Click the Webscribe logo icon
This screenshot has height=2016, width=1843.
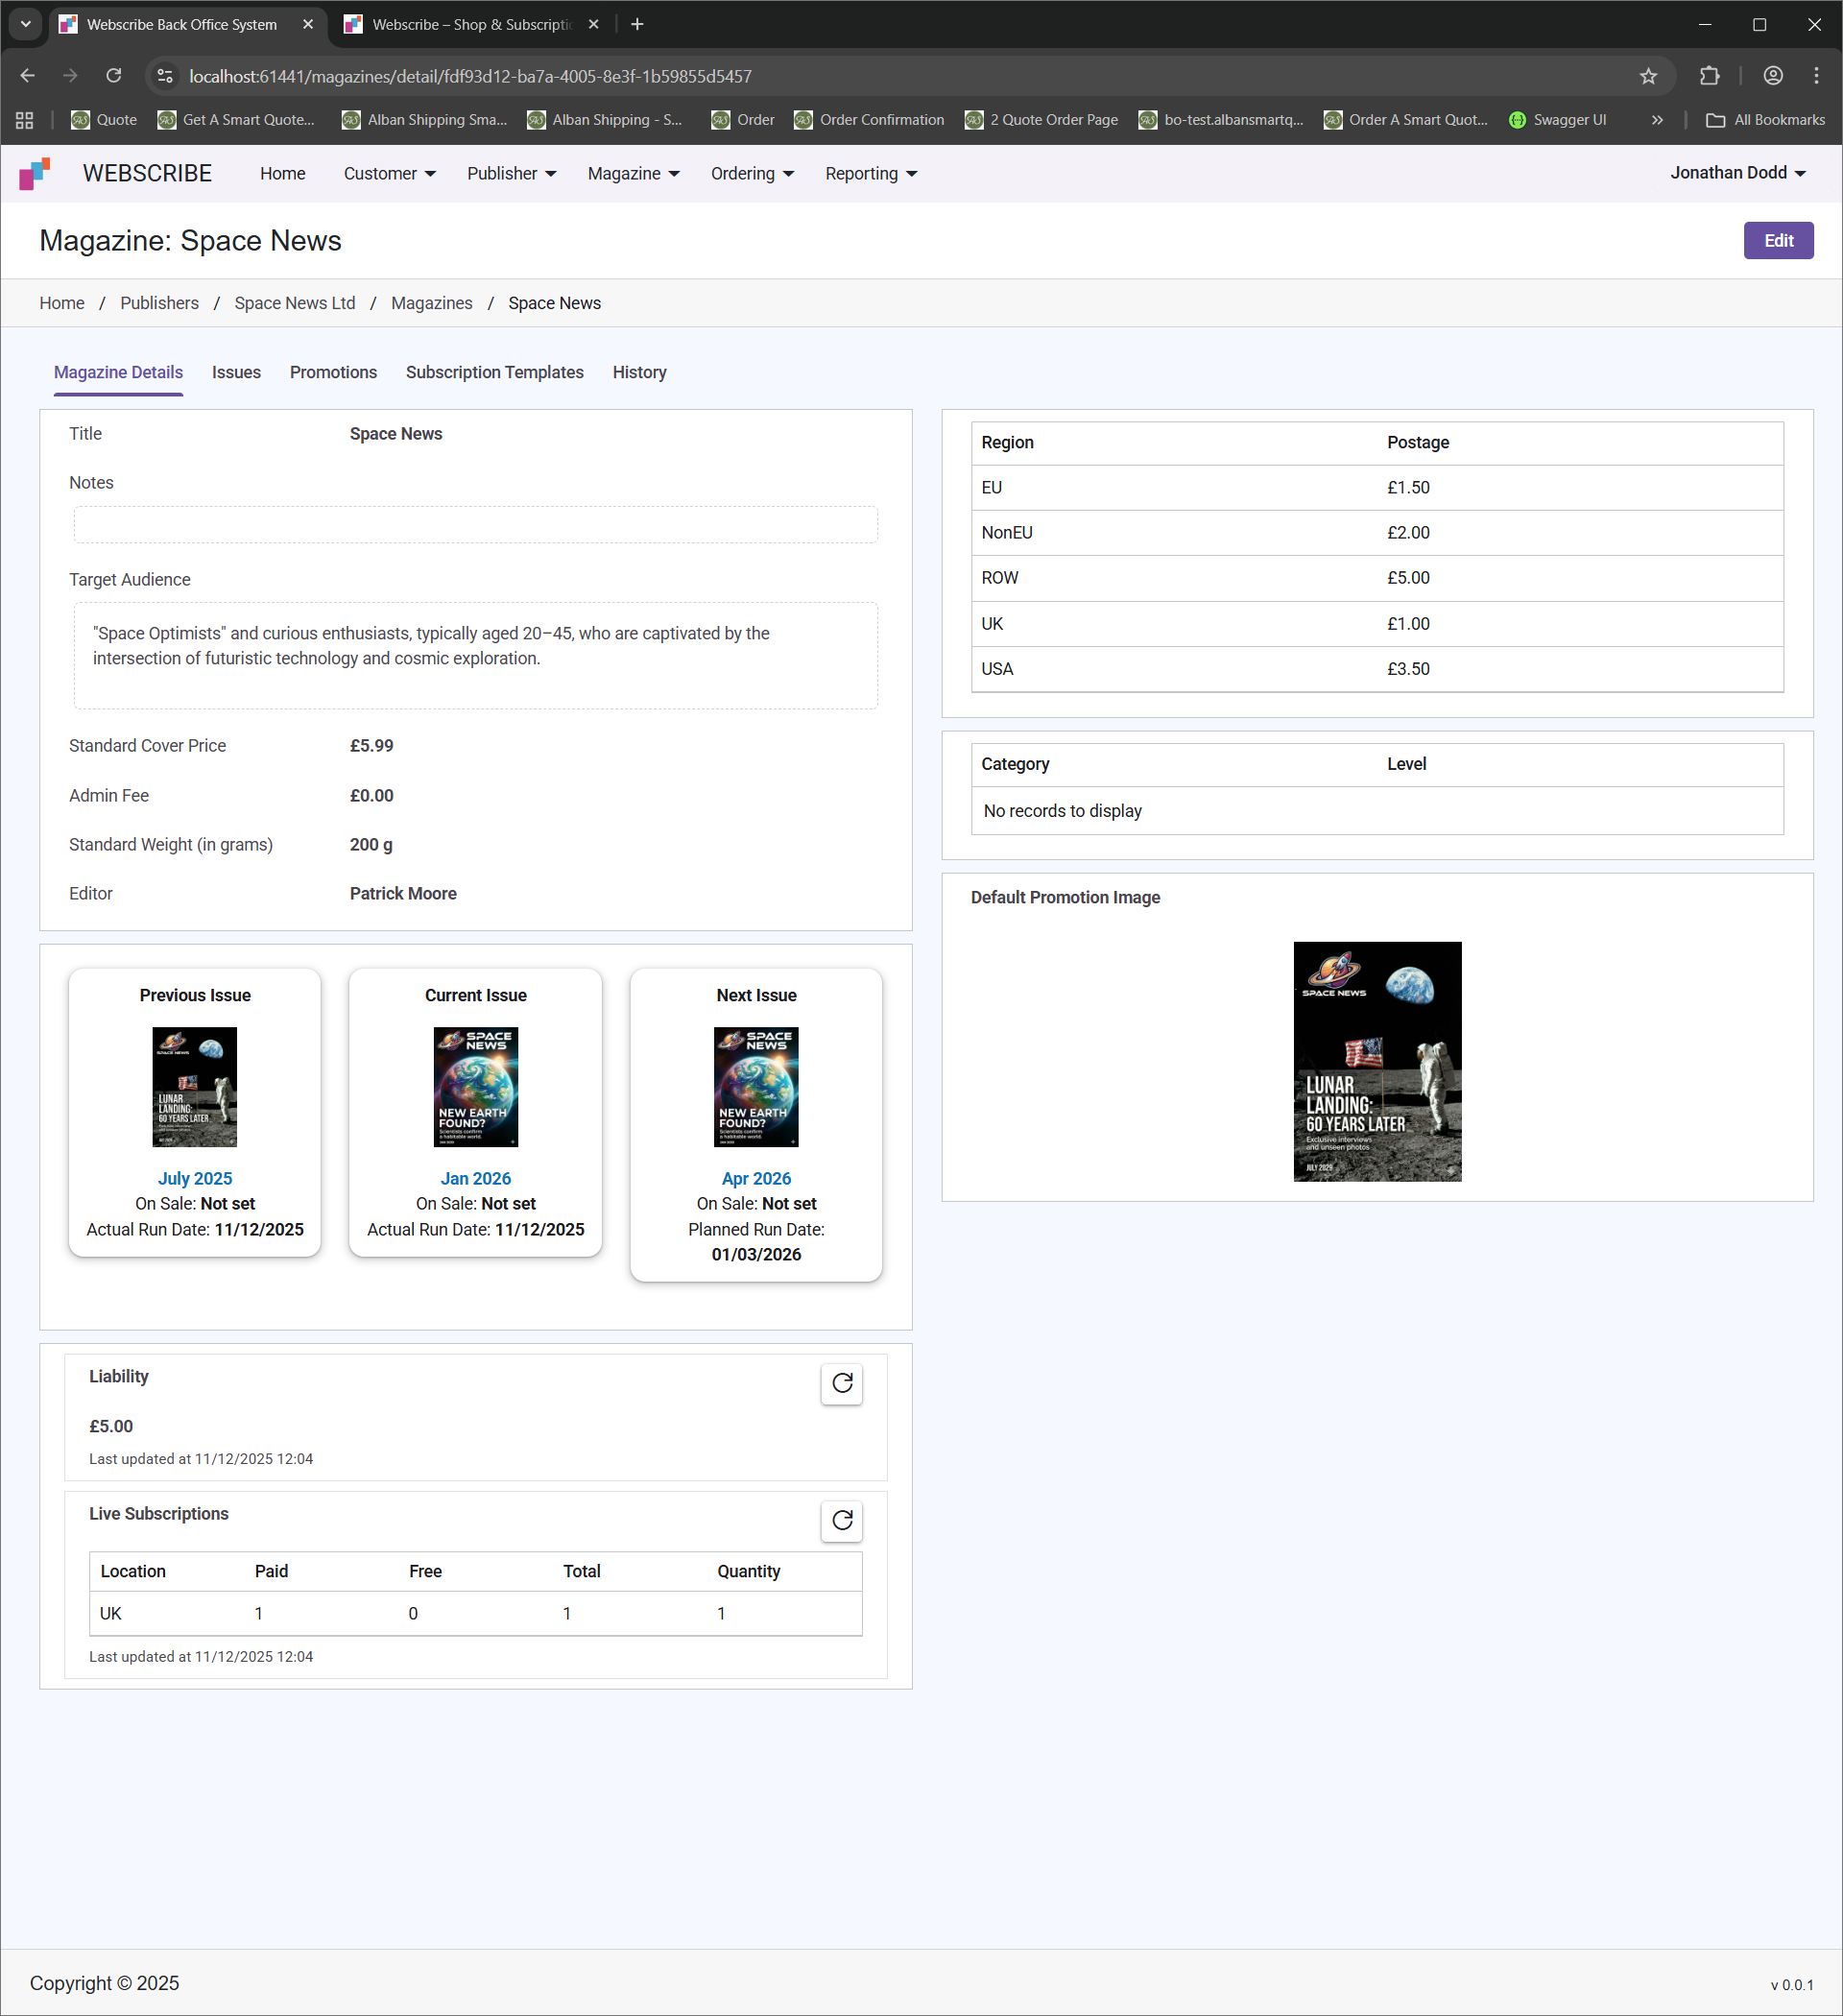(x=35, y=174)
